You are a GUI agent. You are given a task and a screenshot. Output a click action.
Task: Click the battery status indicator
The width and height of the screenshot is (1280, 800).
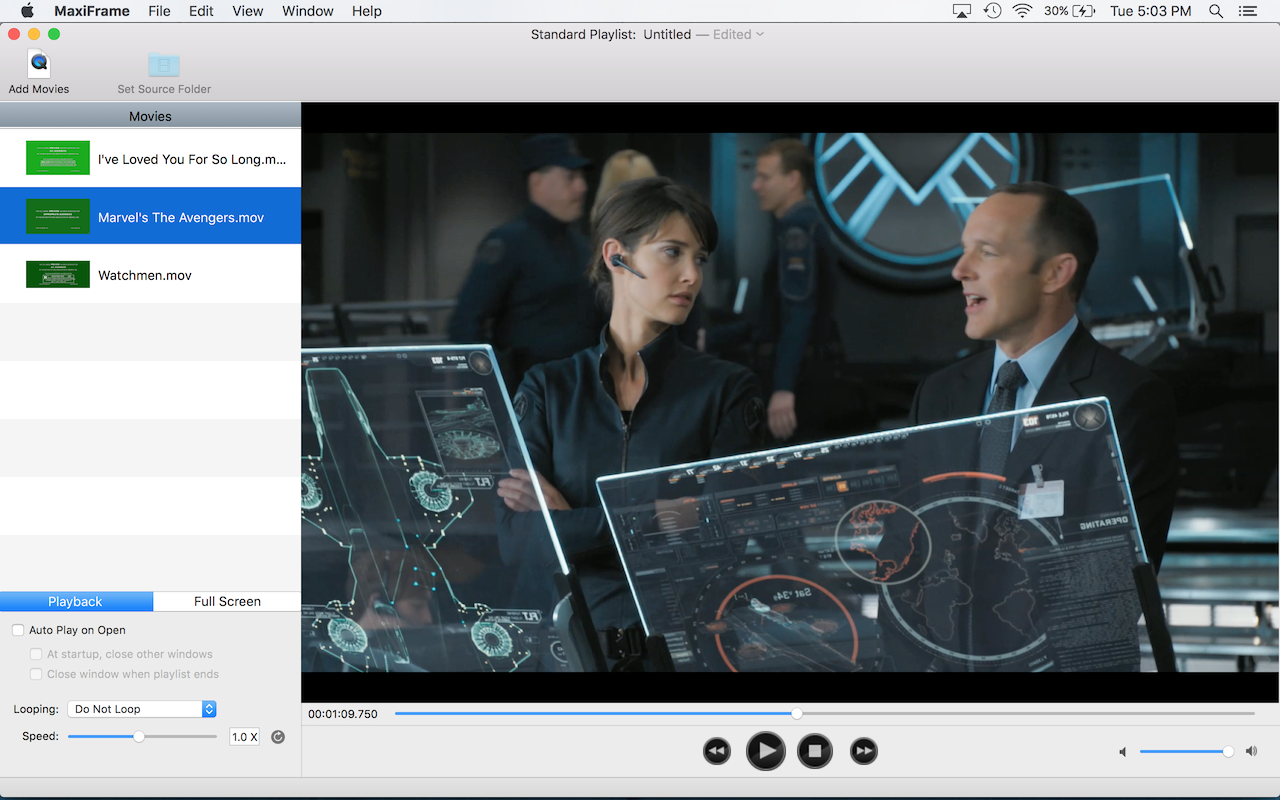[1070, 11]
